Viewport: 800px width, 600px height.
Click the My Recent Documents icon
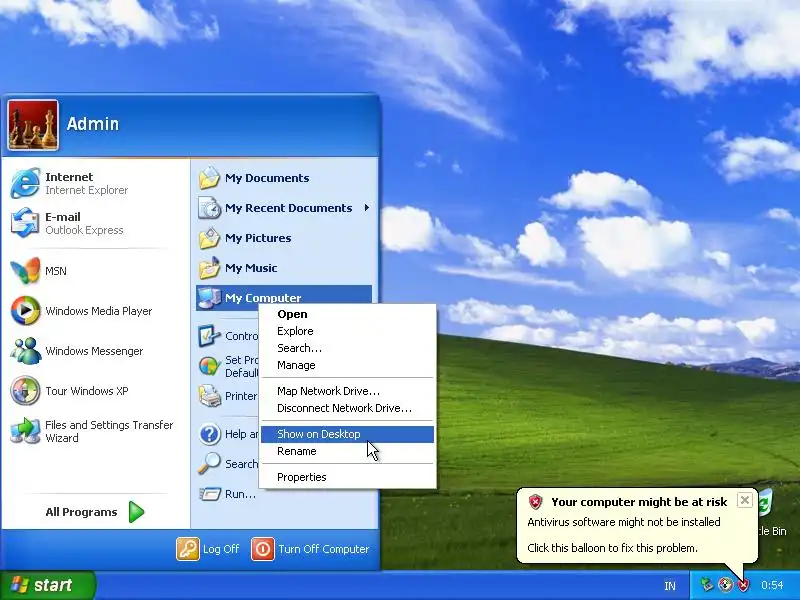209,208
